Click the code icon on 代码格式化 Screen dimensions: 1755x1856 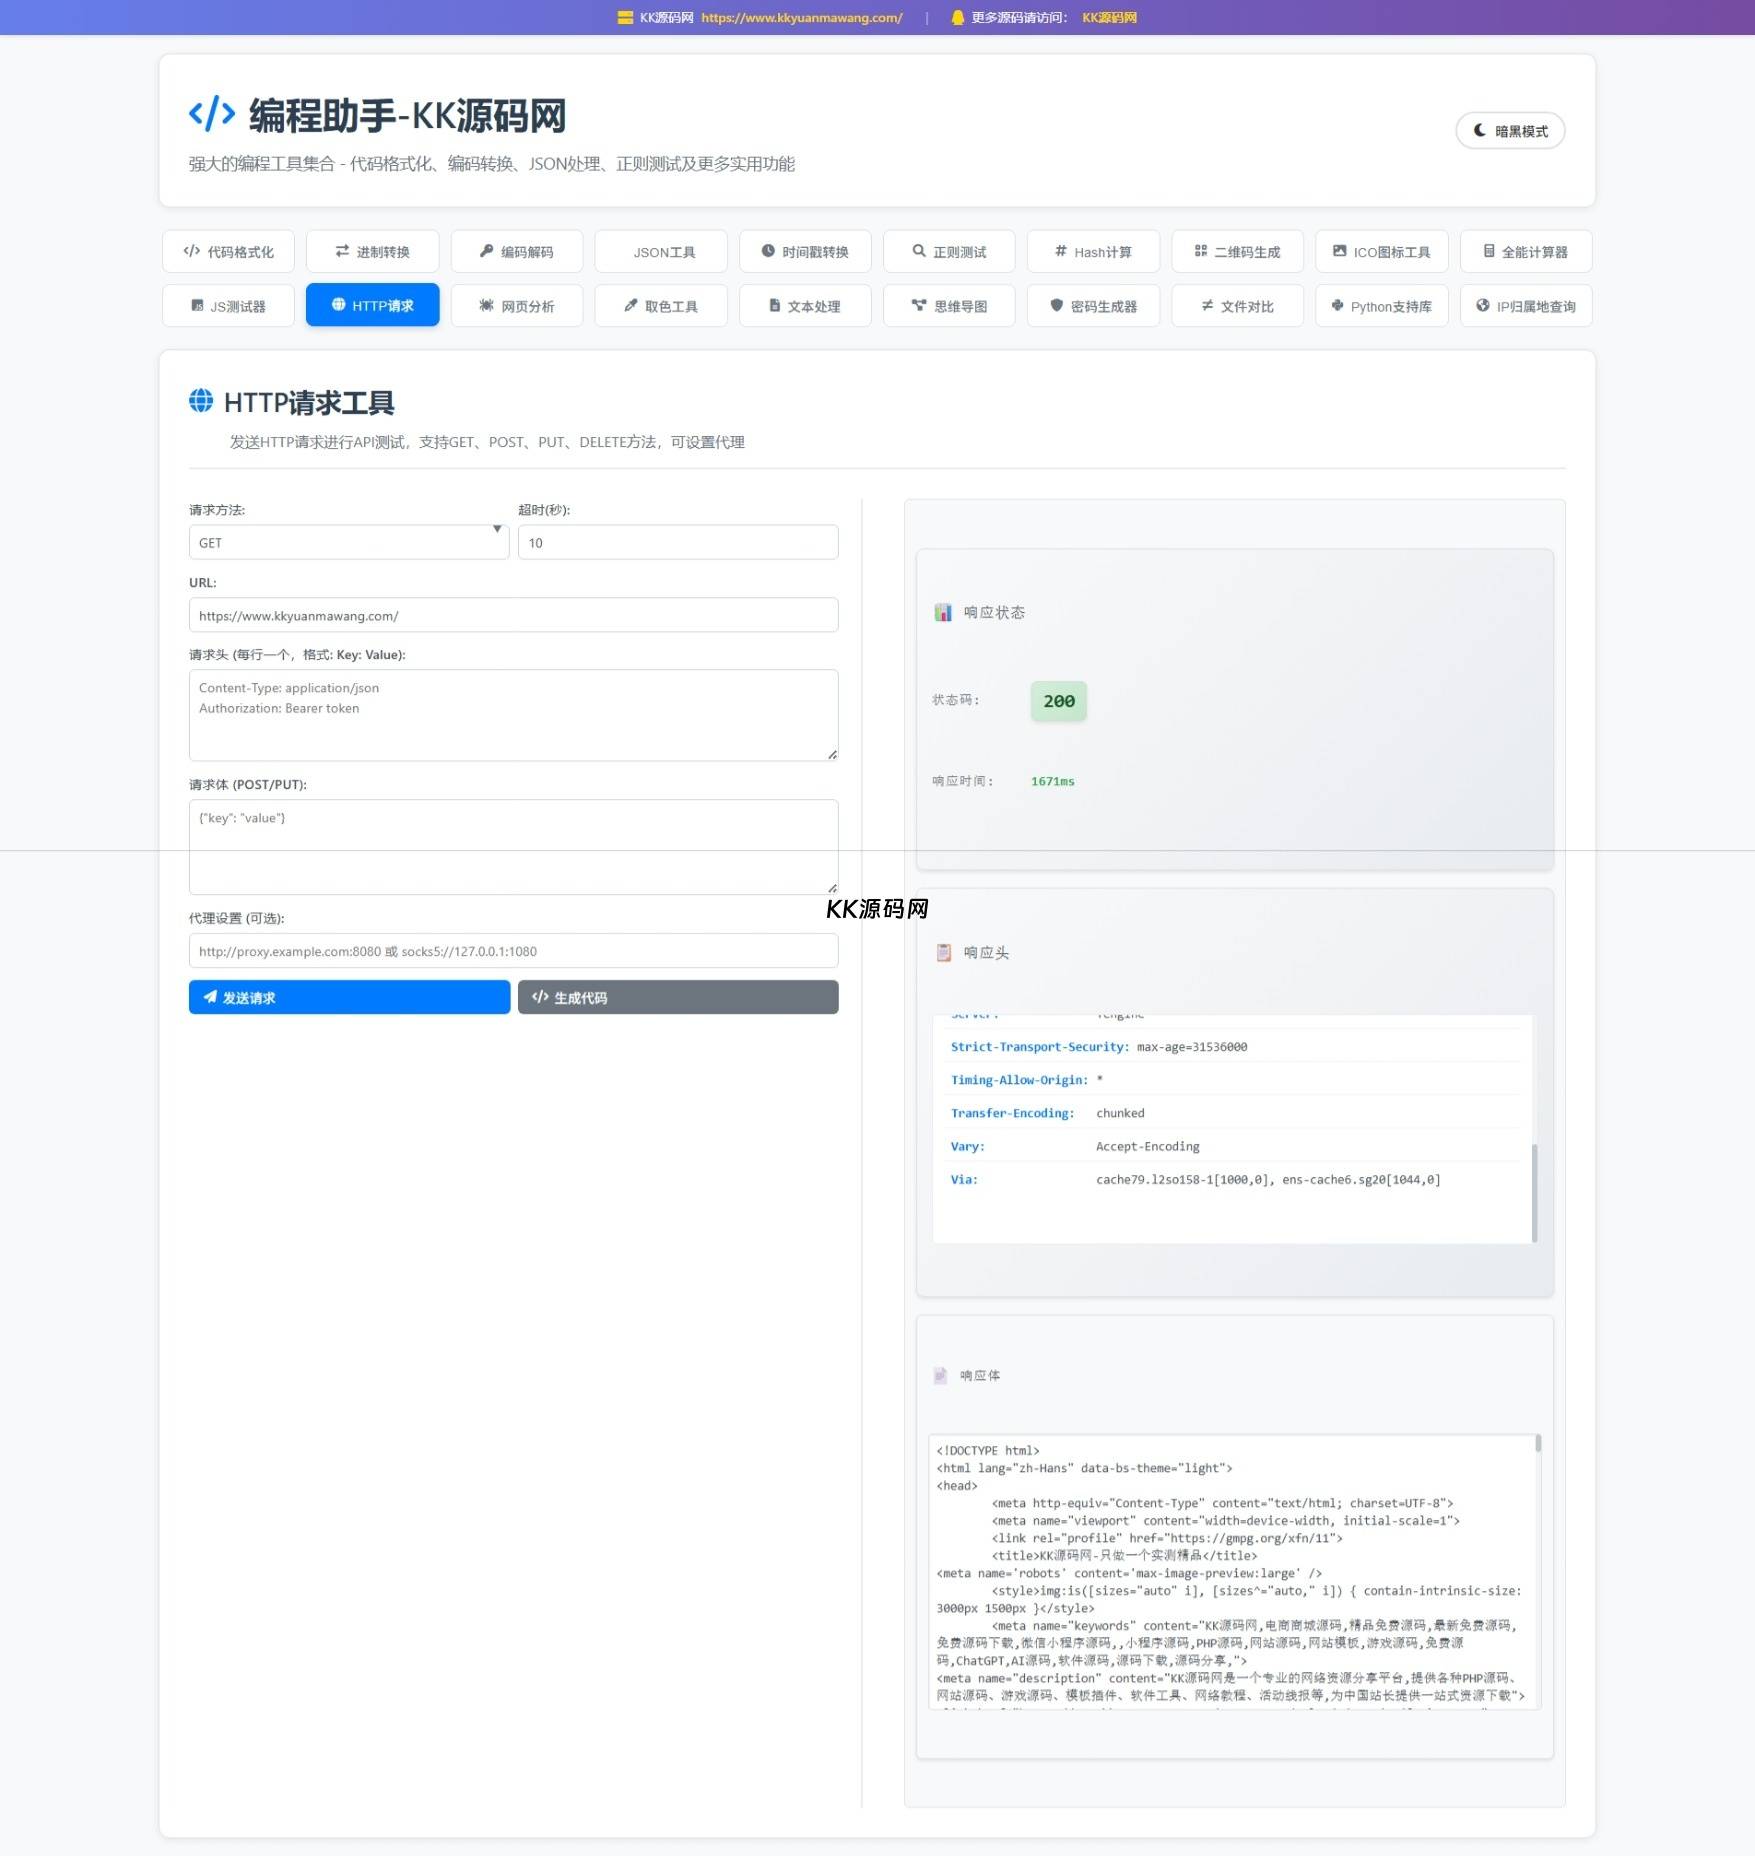[192, 251]
